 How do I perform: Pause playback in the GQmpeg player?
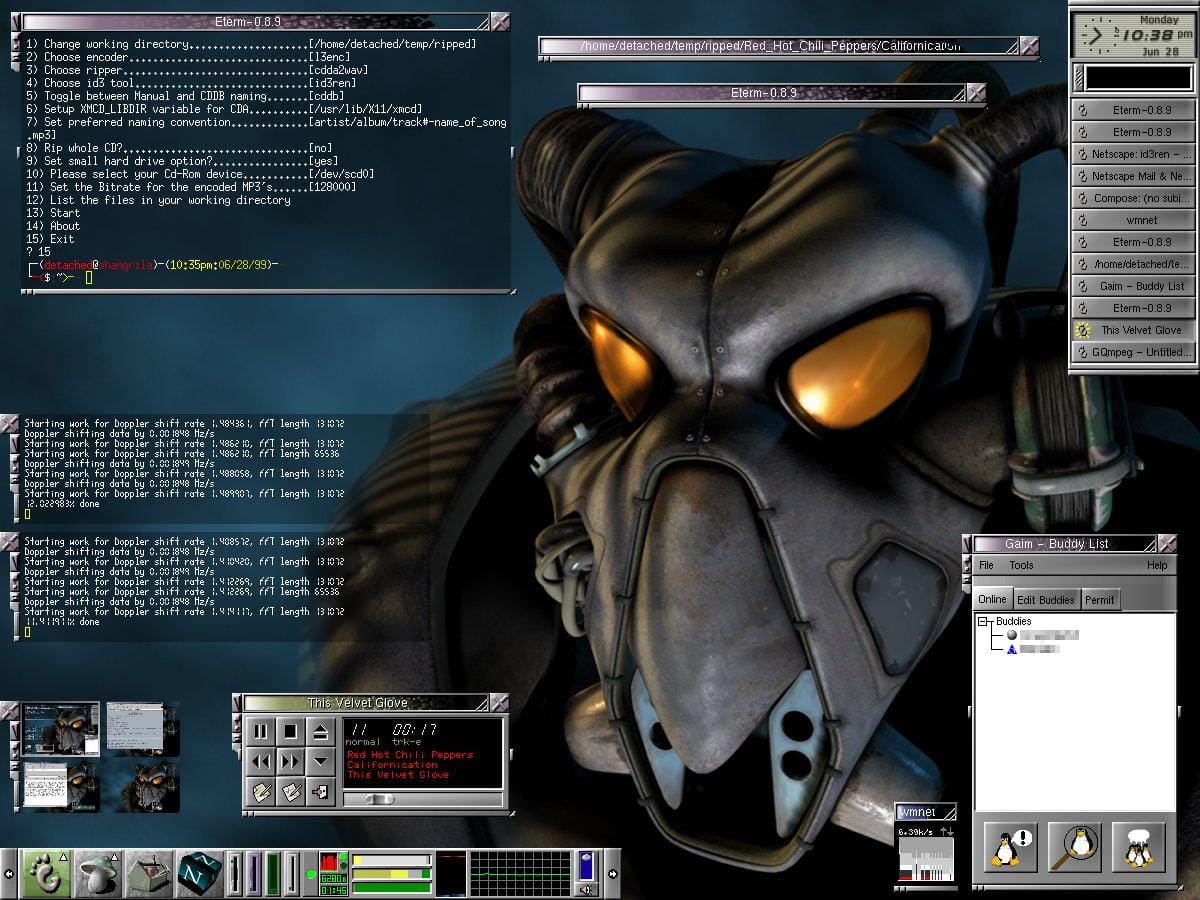(261, 731)
